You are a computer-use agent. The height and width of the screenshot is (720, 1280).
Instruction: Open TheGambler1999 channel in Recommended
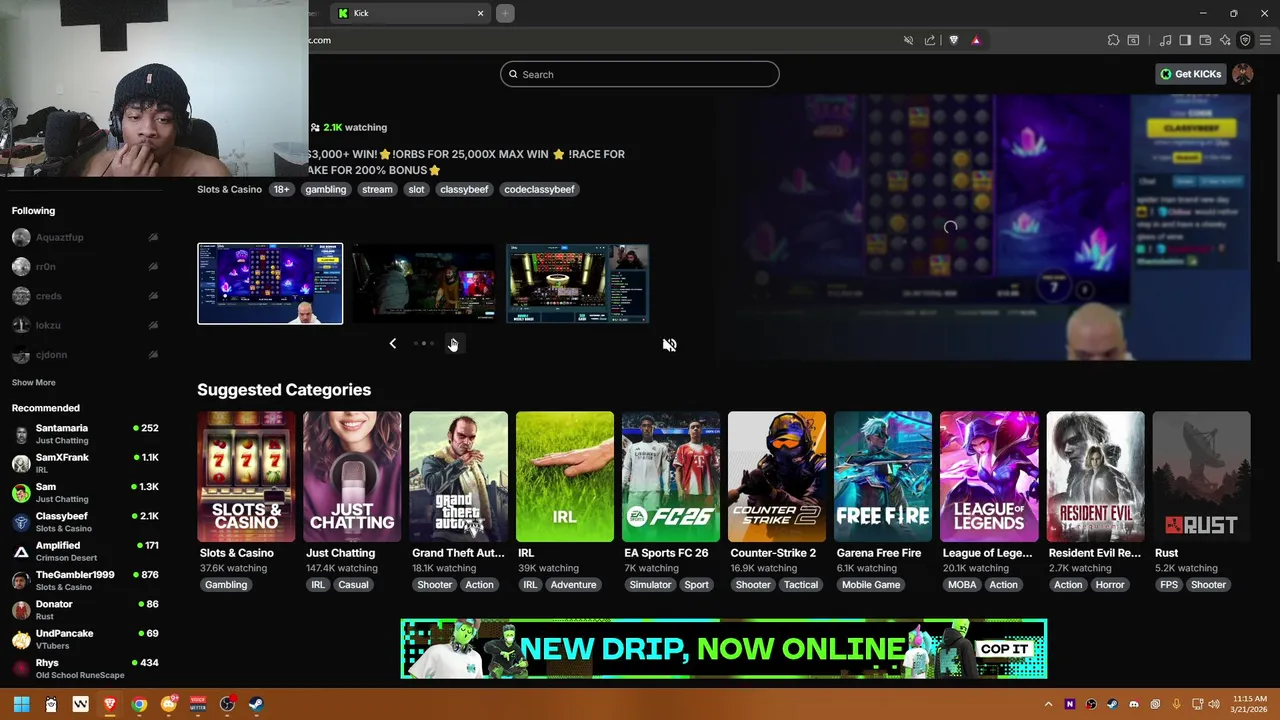(85, 581)
